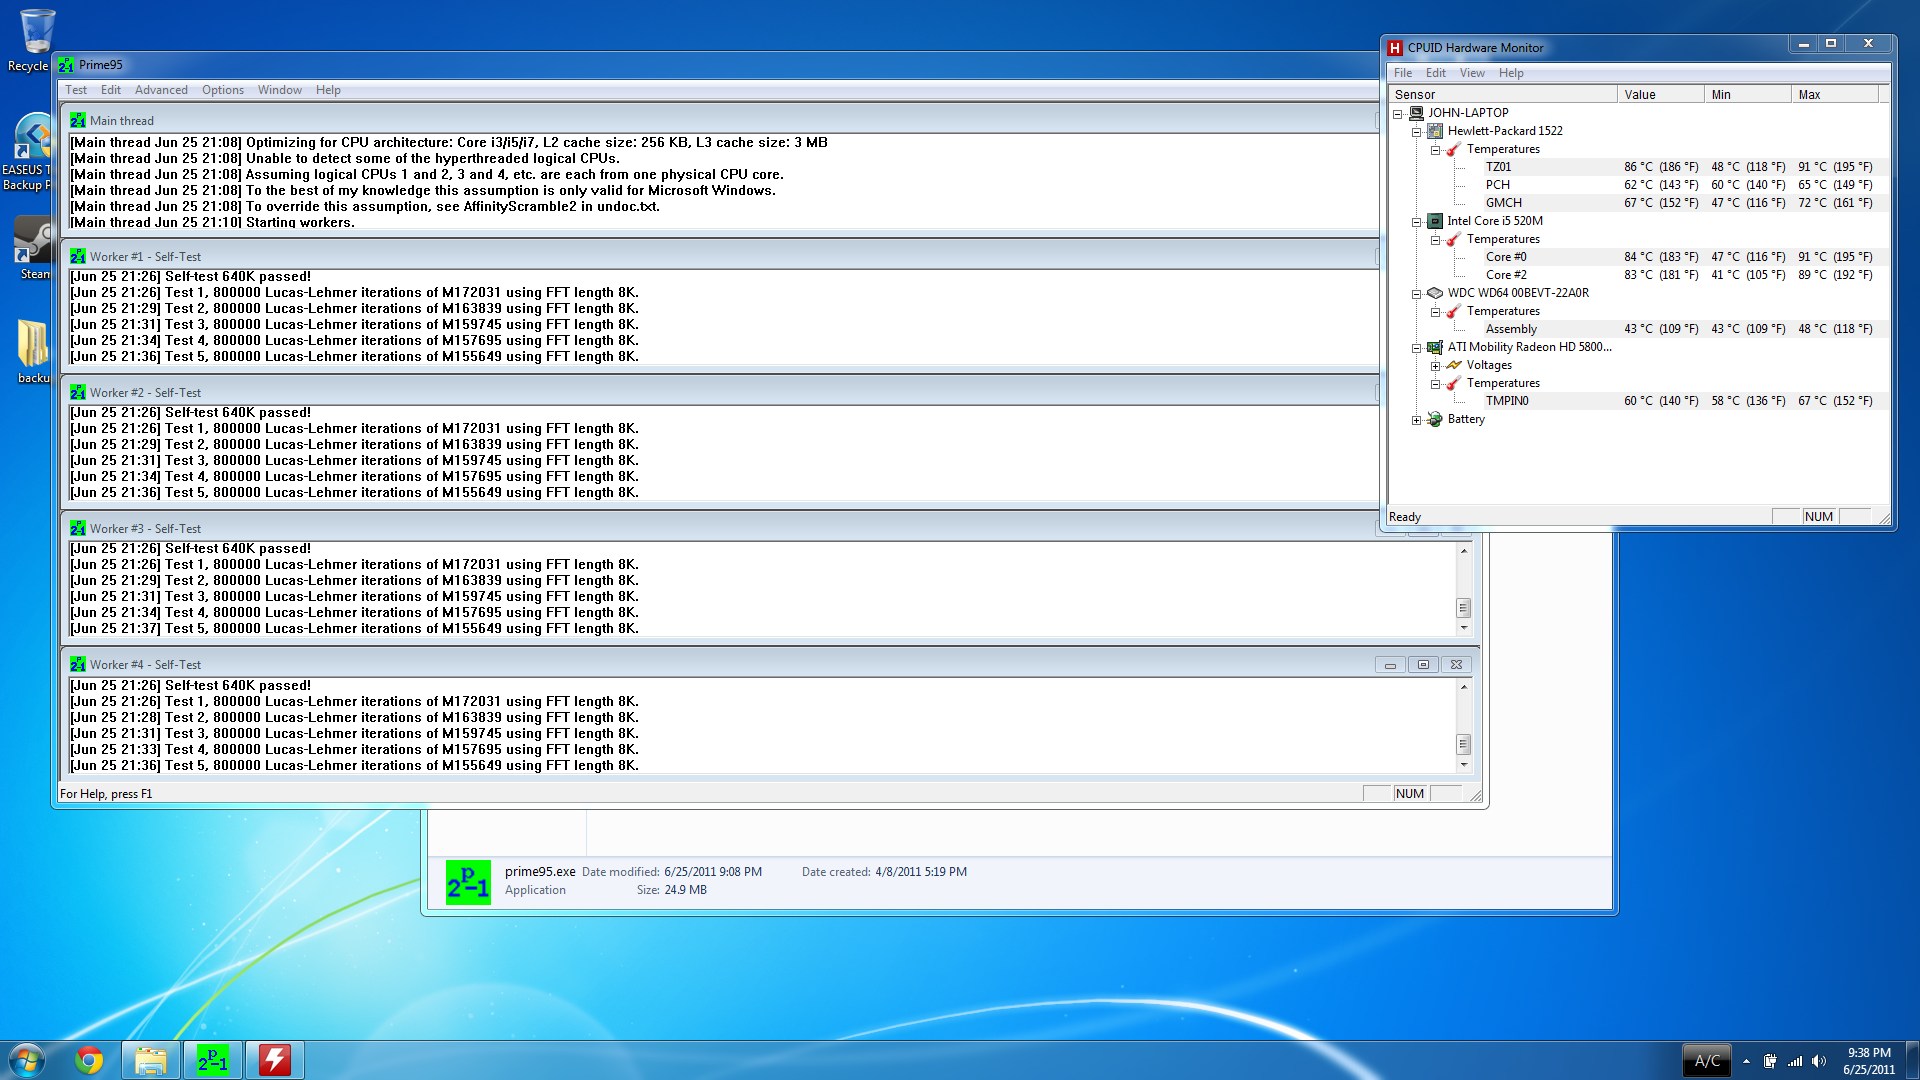The width and height of the screenshot is (1920, 1080).
Task: Click the Worker #4 Self-Test window icon
Action: click(77, 665)
